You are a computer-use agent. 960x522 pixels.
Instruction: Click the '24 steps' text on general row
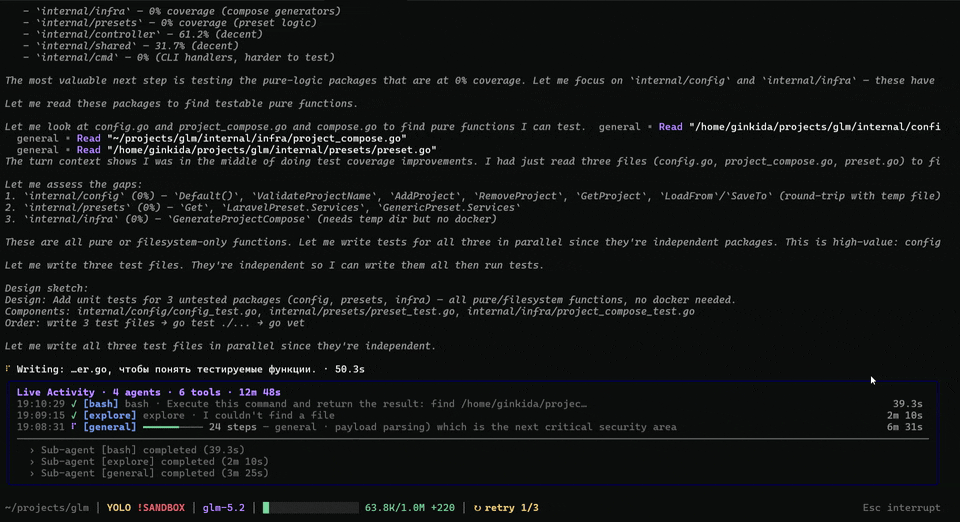click(233, 427)
